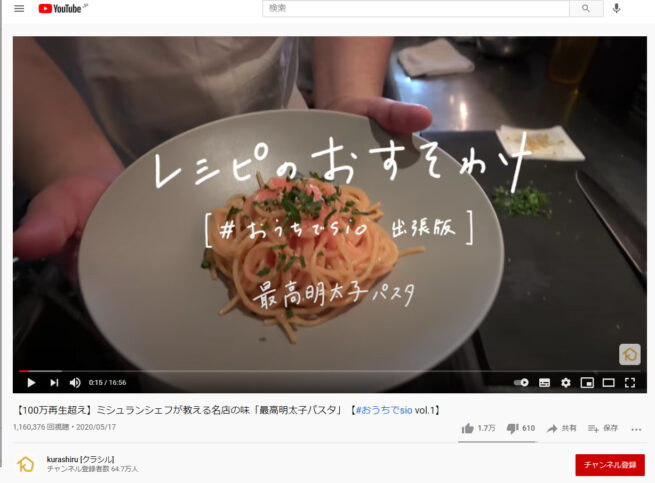Enter full screen mode
The width and height of the screenshot is (655, 483).
(630, 382)
